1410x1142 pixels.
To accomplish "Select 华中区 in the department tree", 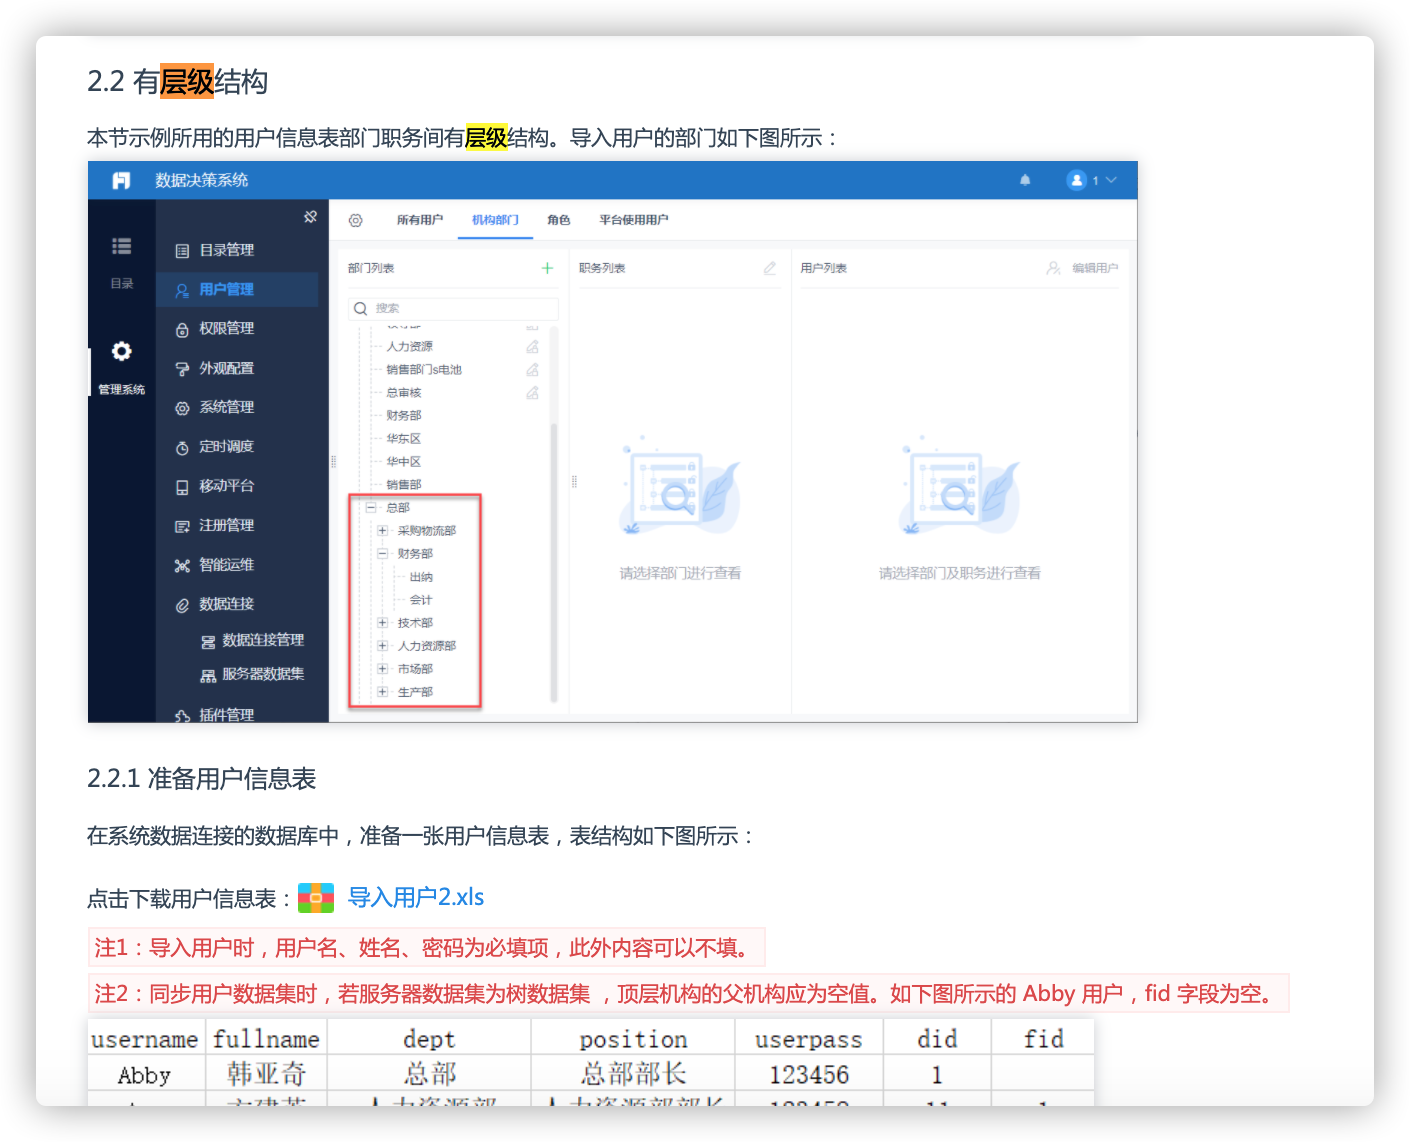I will [x=404, y=461].
